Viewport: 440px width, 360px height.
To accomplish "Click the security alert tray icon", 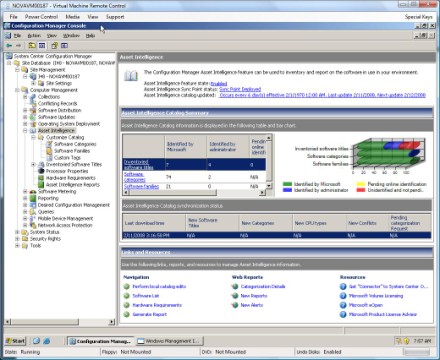I will click(406, 341).
